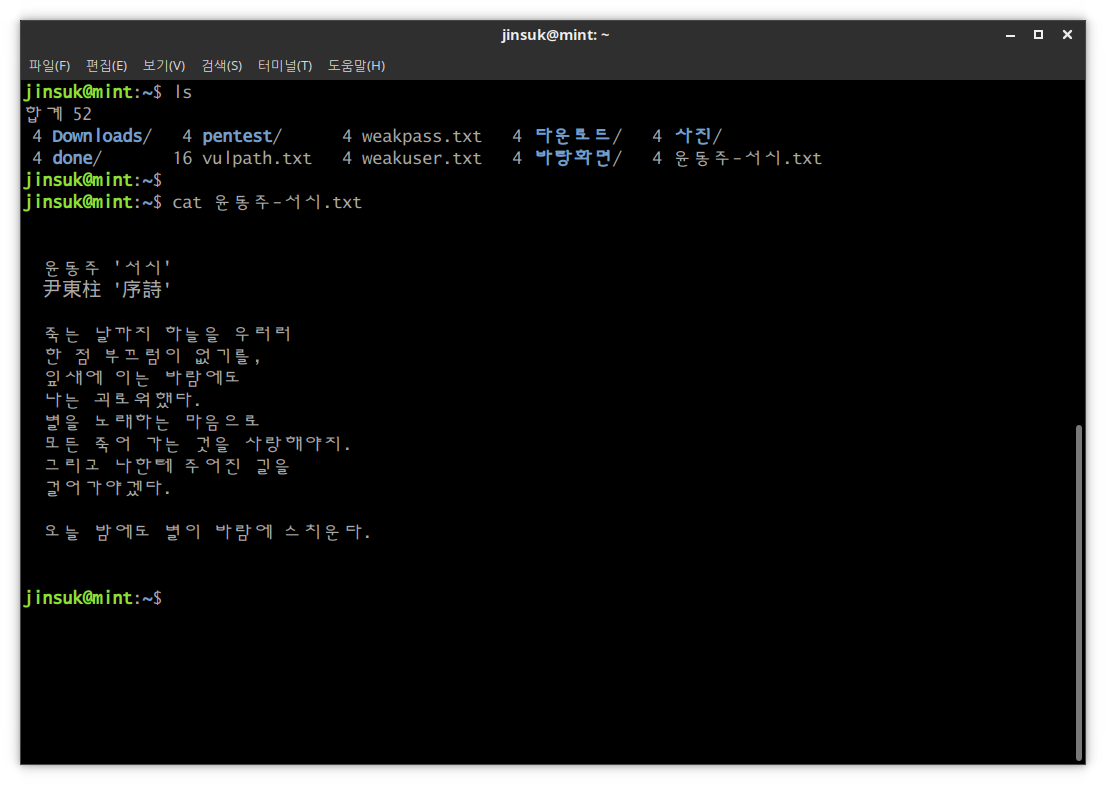Open the 터미널(T) menu
The image size is (1106, 785).
click(285, 66)
